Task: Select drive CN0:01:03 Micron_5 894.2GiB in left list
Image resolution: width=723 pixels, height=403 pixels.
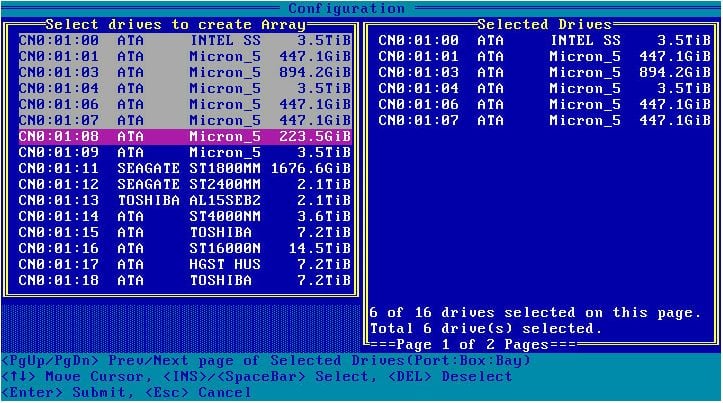Action: point(185,72)
